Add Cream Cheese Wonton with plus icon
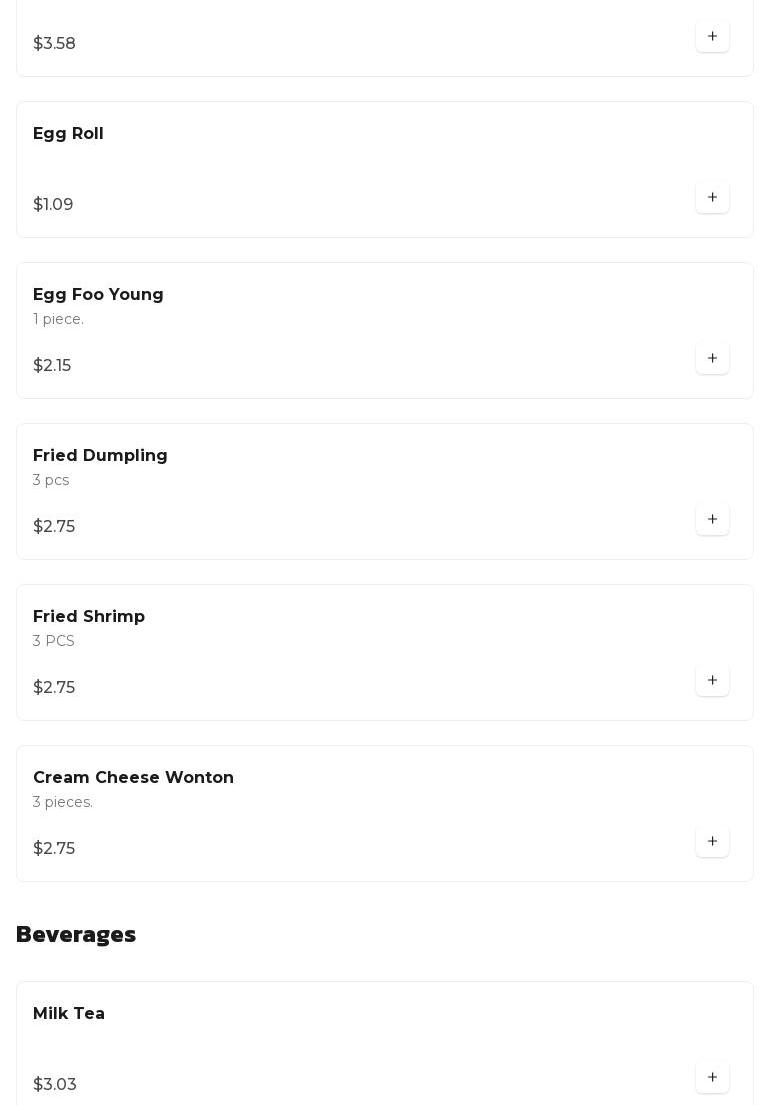770x1105 pixels. [x=712, y=841]
